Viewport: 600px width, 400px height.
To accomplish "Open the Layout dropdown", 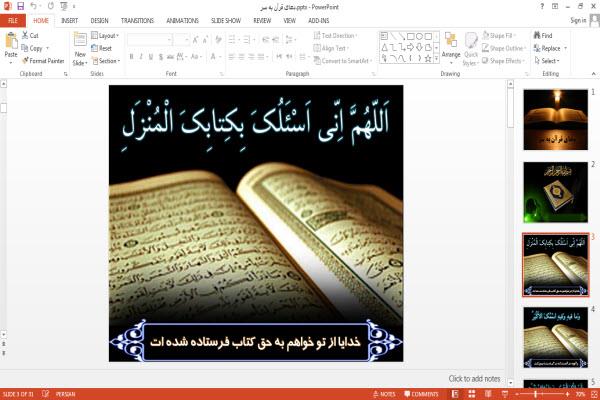I will (x=105, y=36).
